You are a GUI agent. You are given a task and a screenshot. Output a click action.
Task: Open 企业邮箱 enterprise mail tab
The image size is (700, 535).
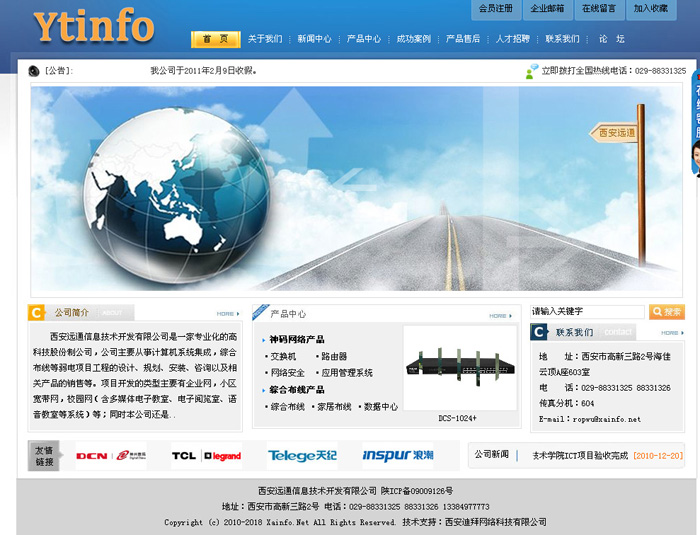point(547,9)
